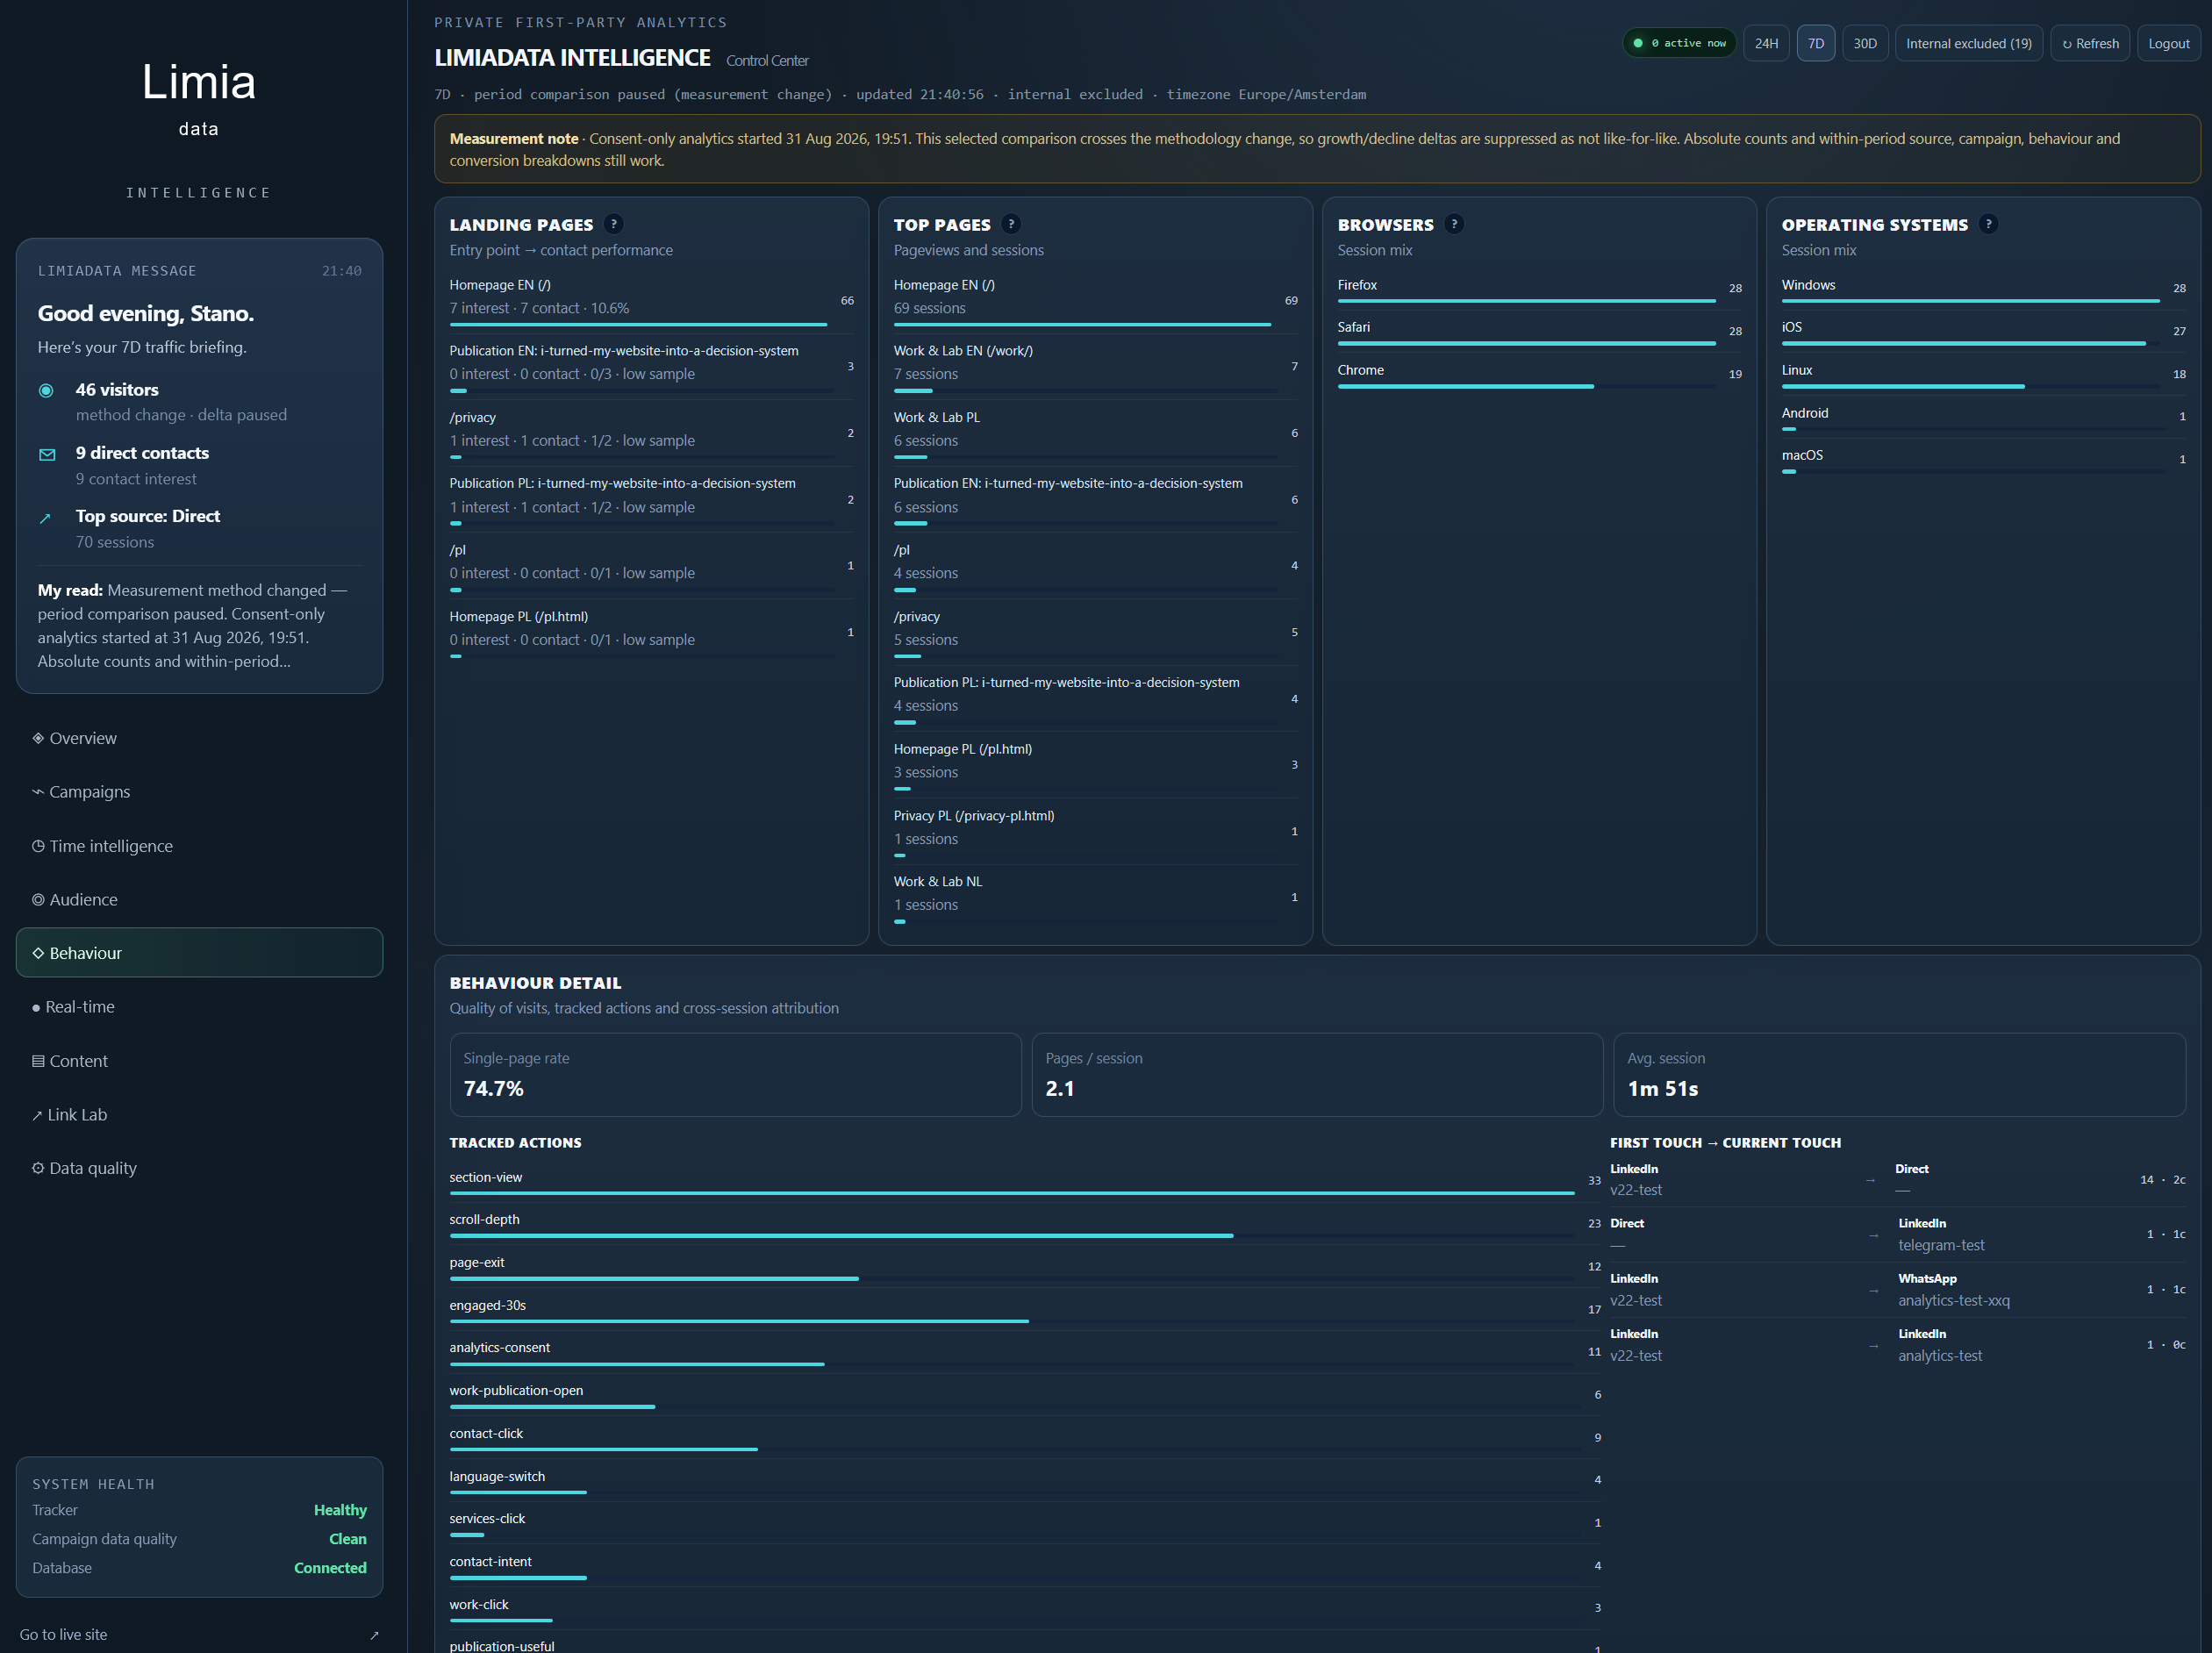Click the Safari browser row
Screen dimensions: 2212x1653
(1539, 332)
